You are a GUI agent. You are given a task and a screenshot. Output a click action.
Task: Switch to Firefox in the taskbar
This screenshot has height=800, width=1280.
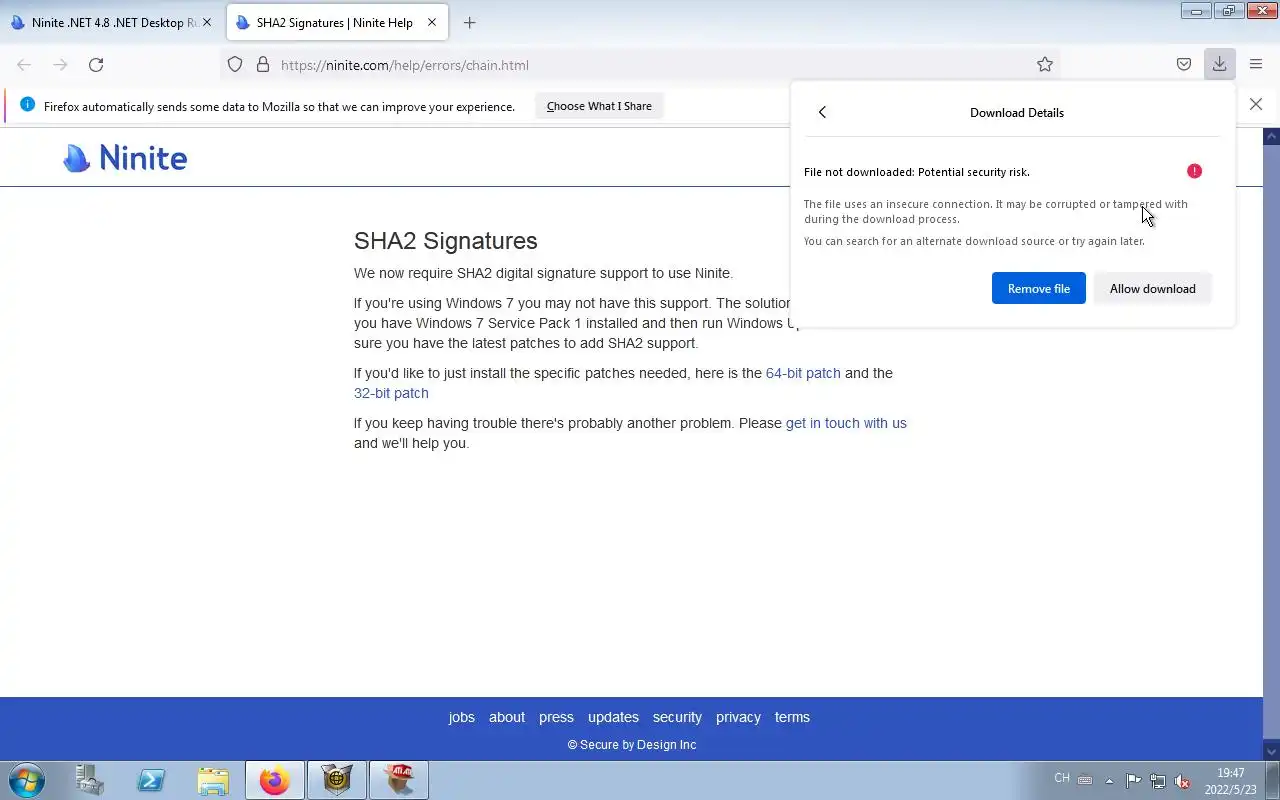(274, 780)
